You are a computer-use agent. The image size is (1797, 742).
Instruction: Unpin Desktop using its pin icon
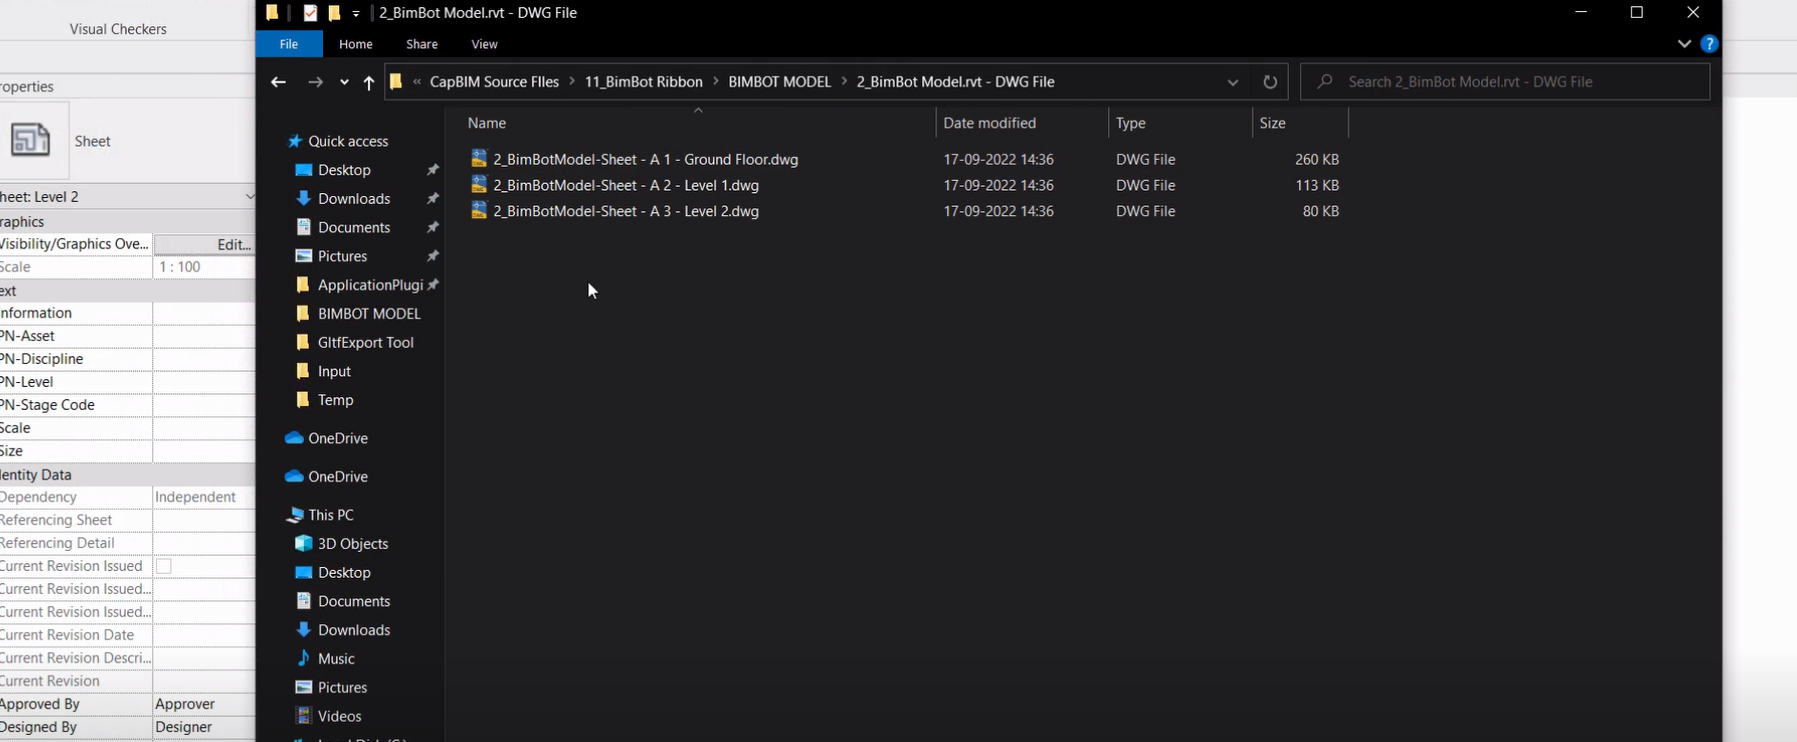(x=433, y=170)
